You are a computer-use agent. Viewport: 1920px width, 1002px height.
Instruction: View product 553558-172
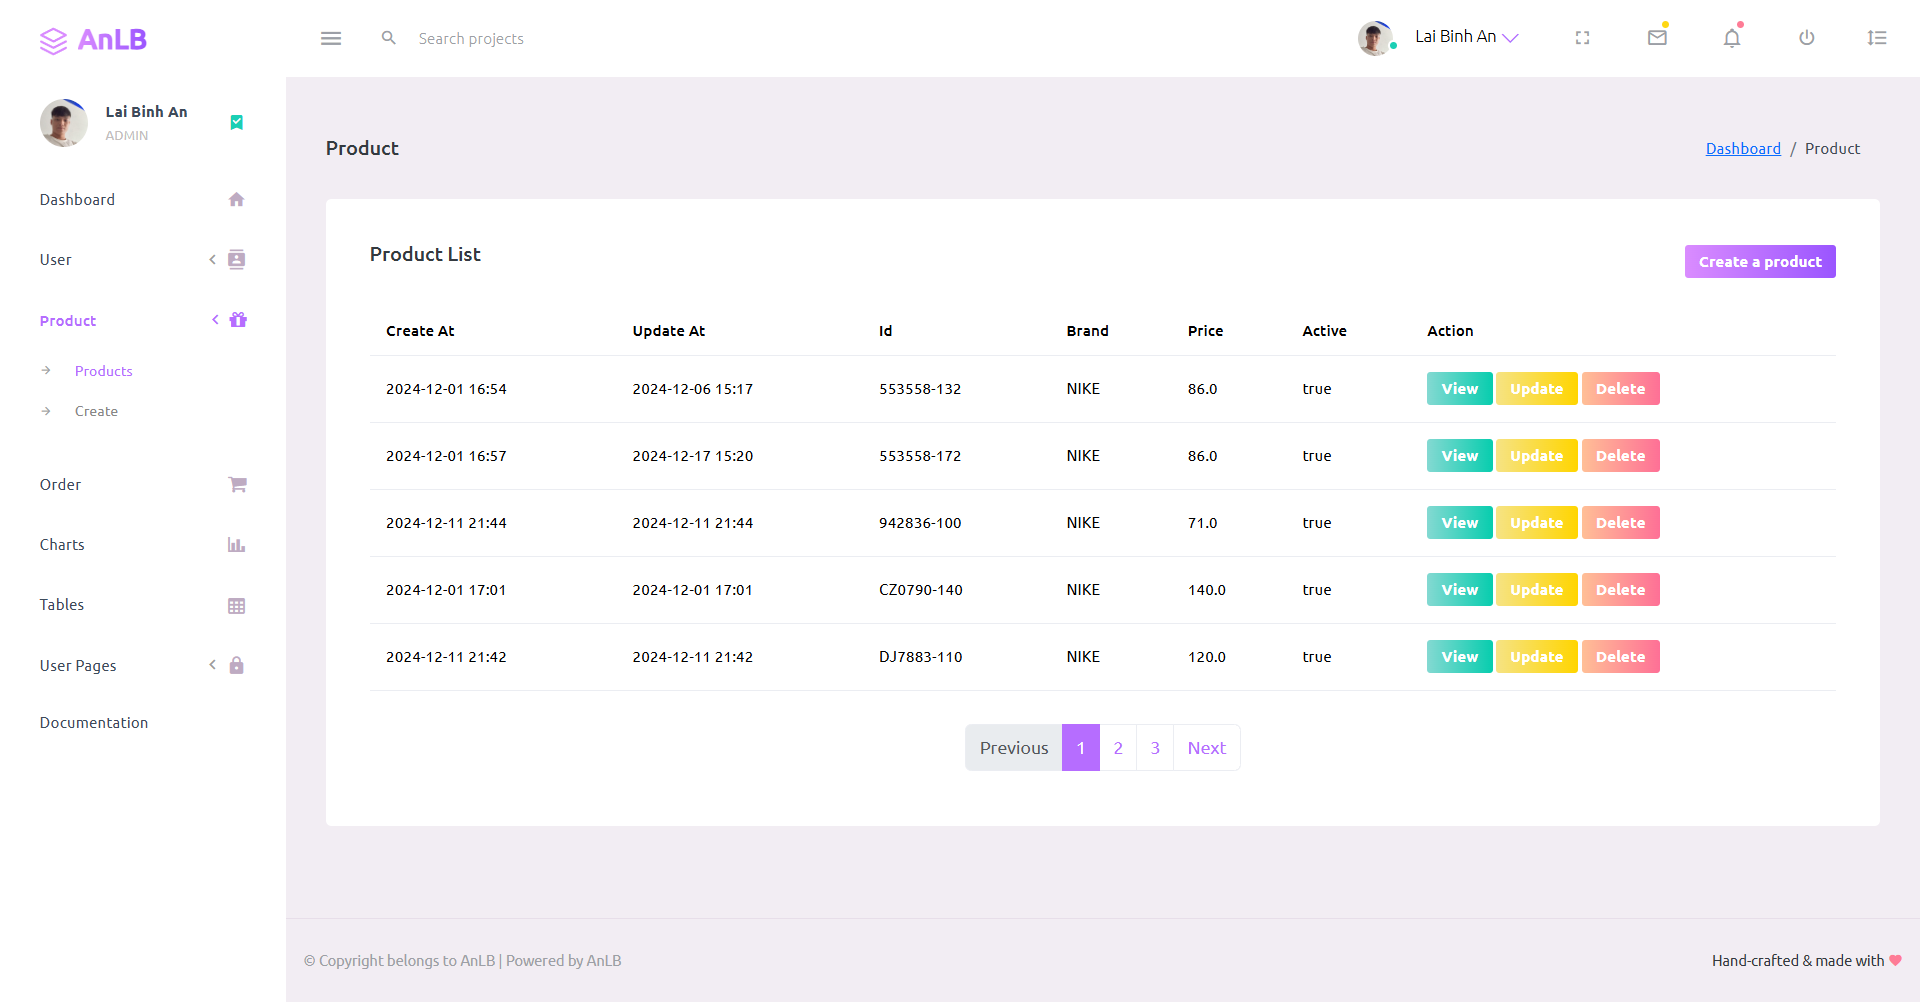tap(1459, 456)
